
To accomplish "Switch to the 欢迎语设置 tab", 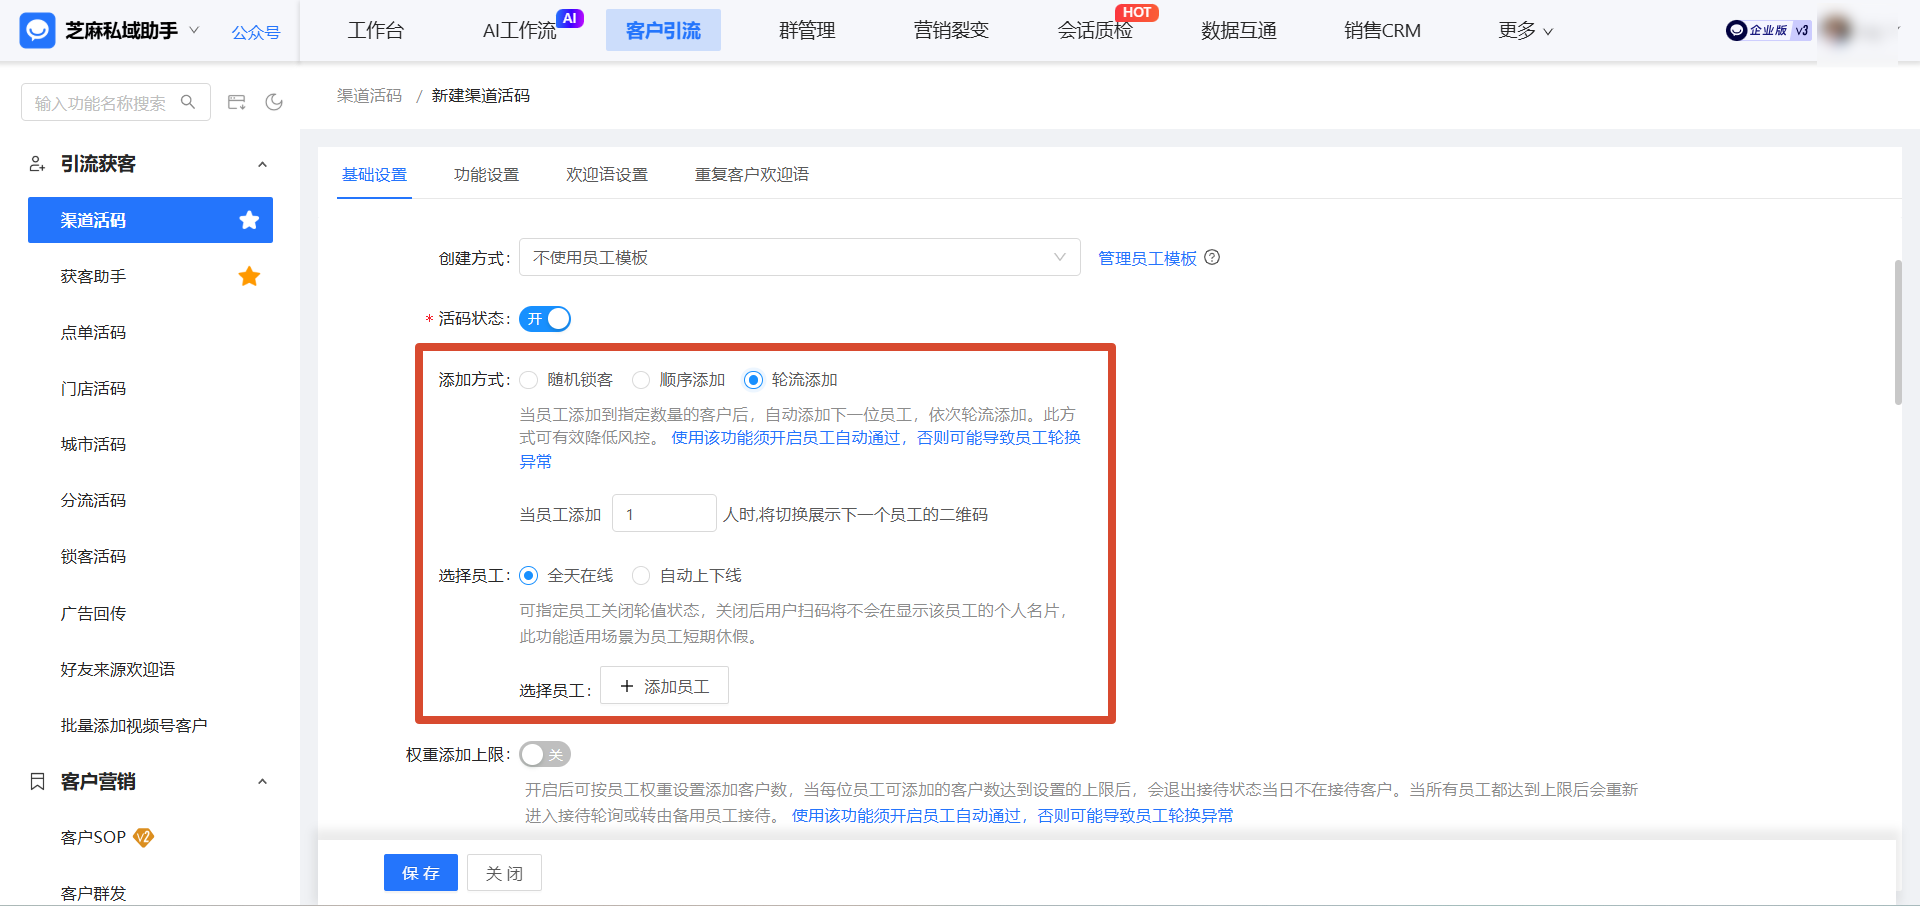I will (x=607, y=174).
